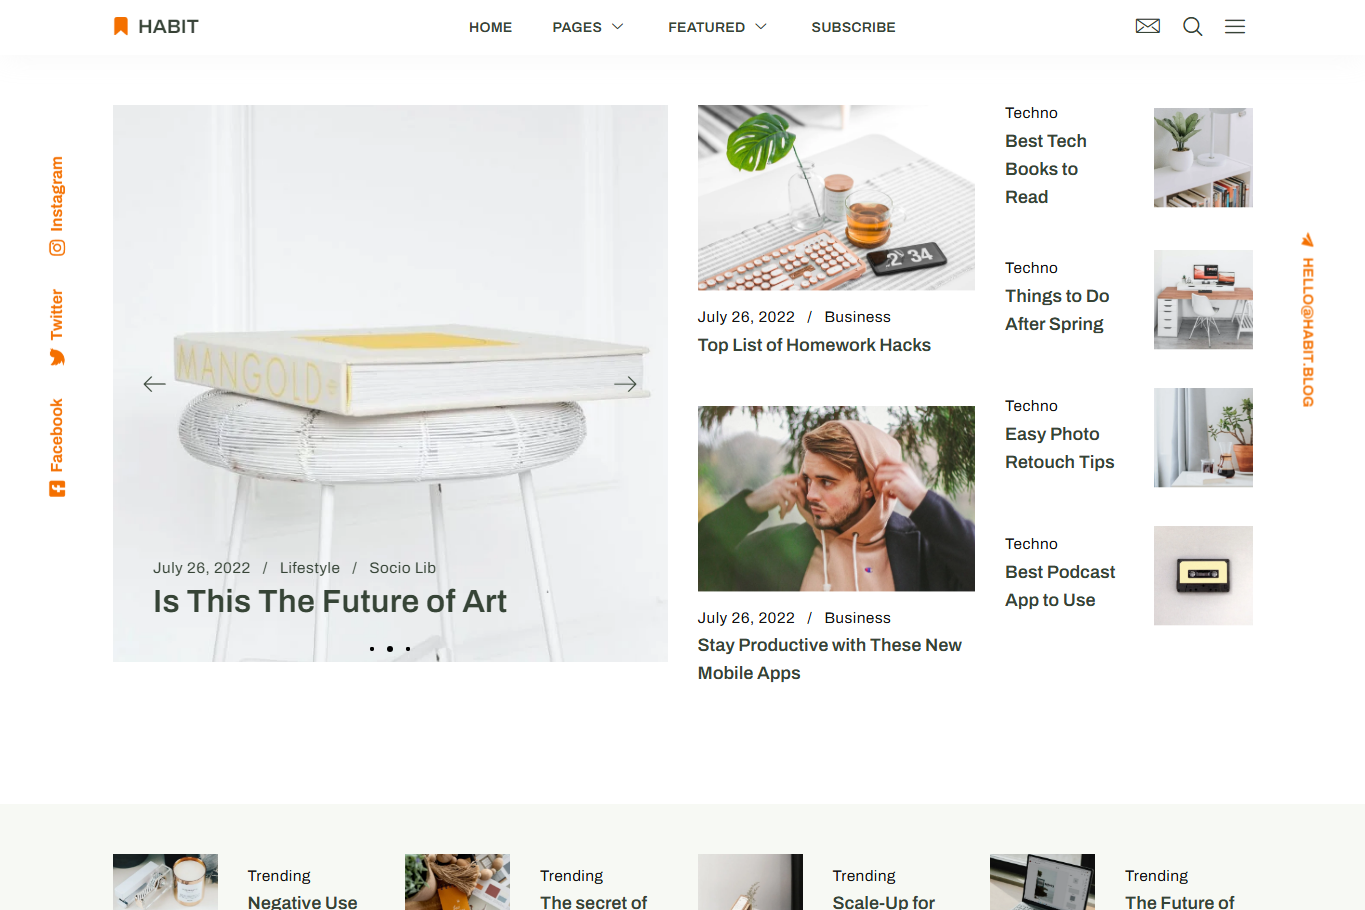Advance slider with right arrow

pyautogui.click(x=625, y=384)
